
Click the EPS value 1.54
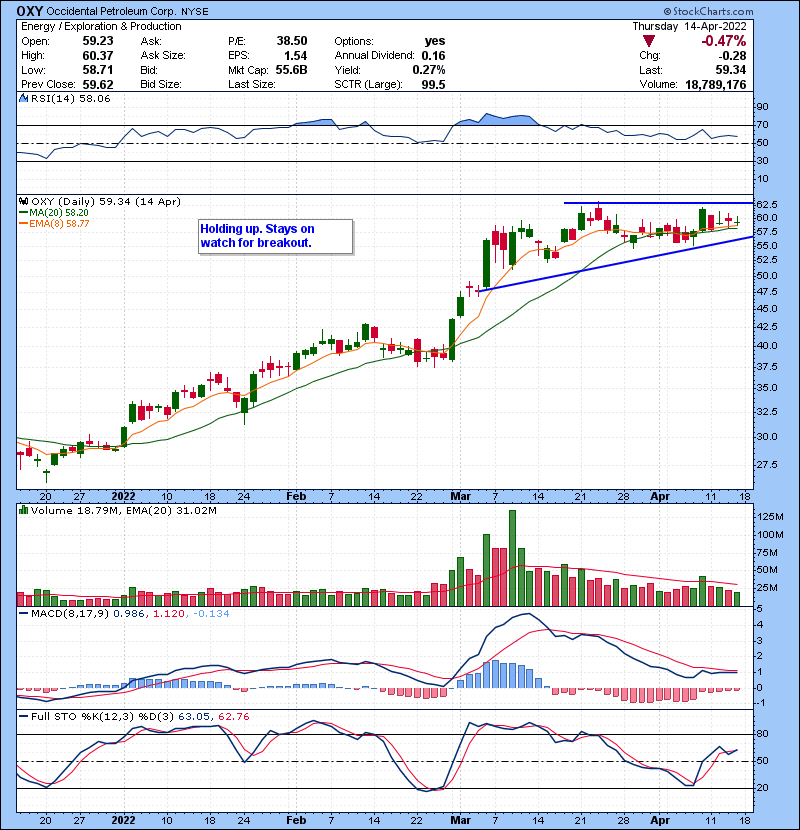click(295, 56)
